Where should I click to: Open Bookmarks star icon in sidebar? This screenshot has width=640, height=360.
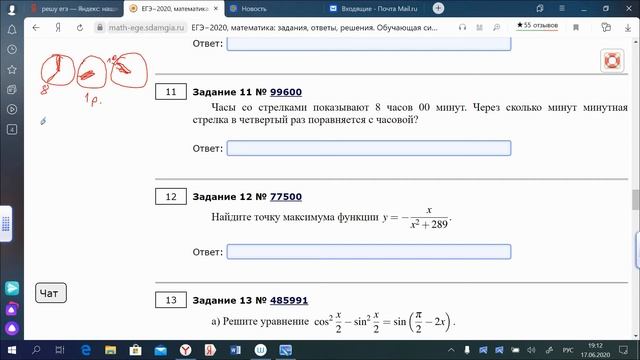[x=12, y=69]
